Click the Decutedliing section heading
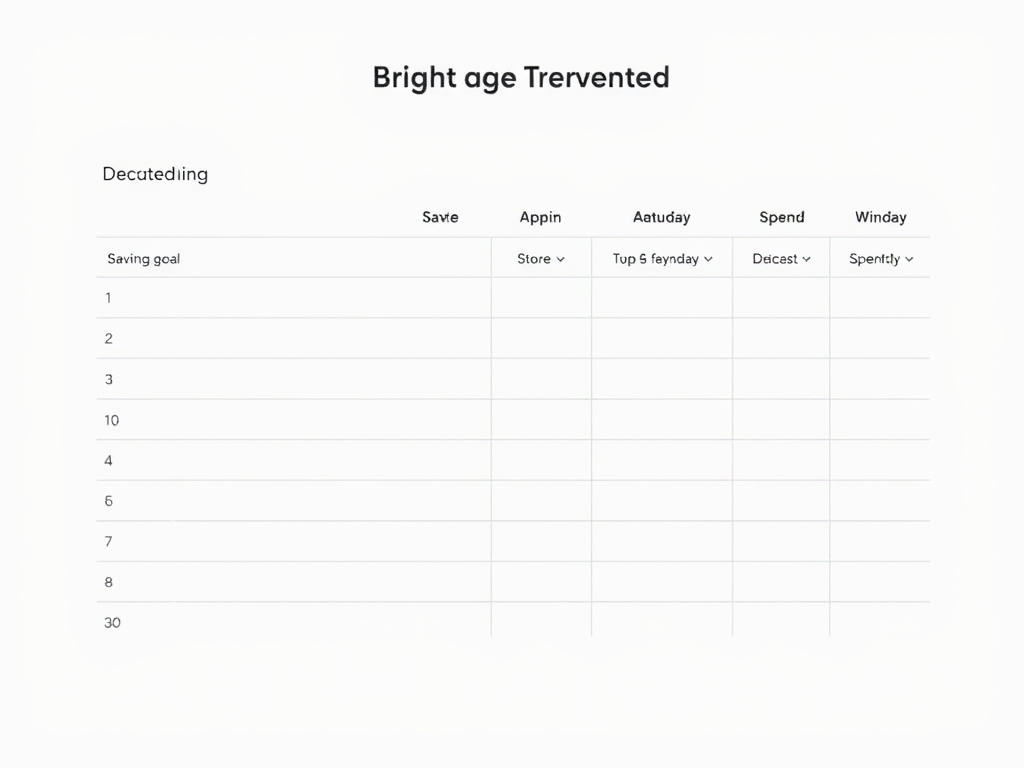The width and height of the screenshot is (1024, 768). tap(155, 174)
